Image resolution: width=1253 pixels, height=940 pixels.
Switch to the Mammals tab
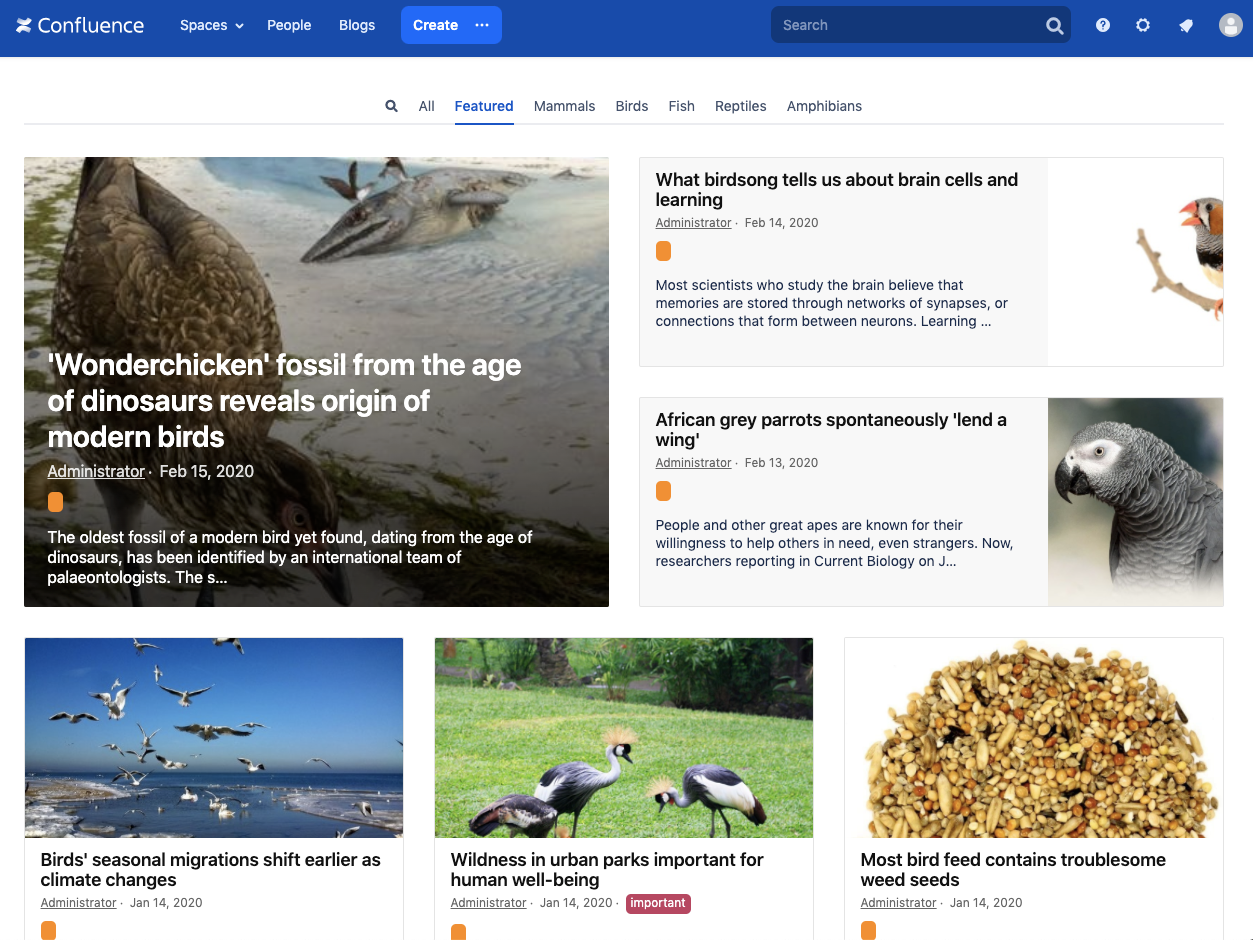[564, 106]
